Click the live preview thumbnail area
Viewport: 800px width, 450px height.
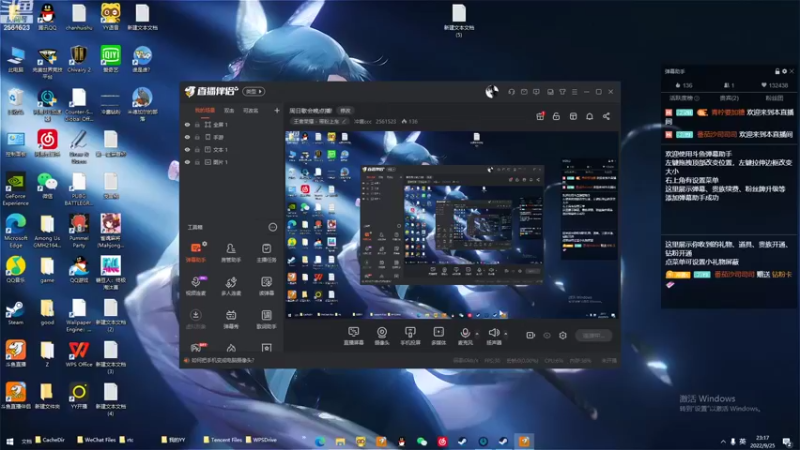click(x=452, y=225)
